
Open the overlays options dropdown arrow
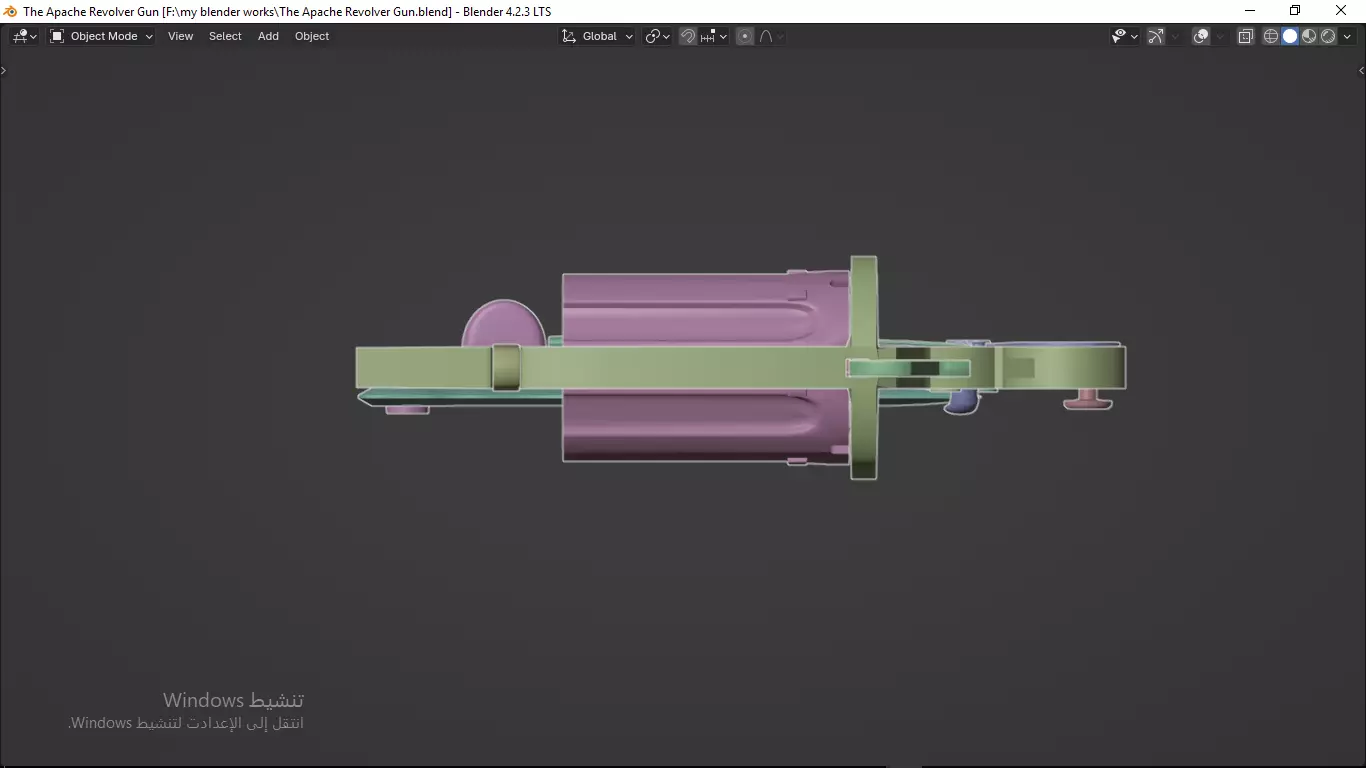point(1220,36)
